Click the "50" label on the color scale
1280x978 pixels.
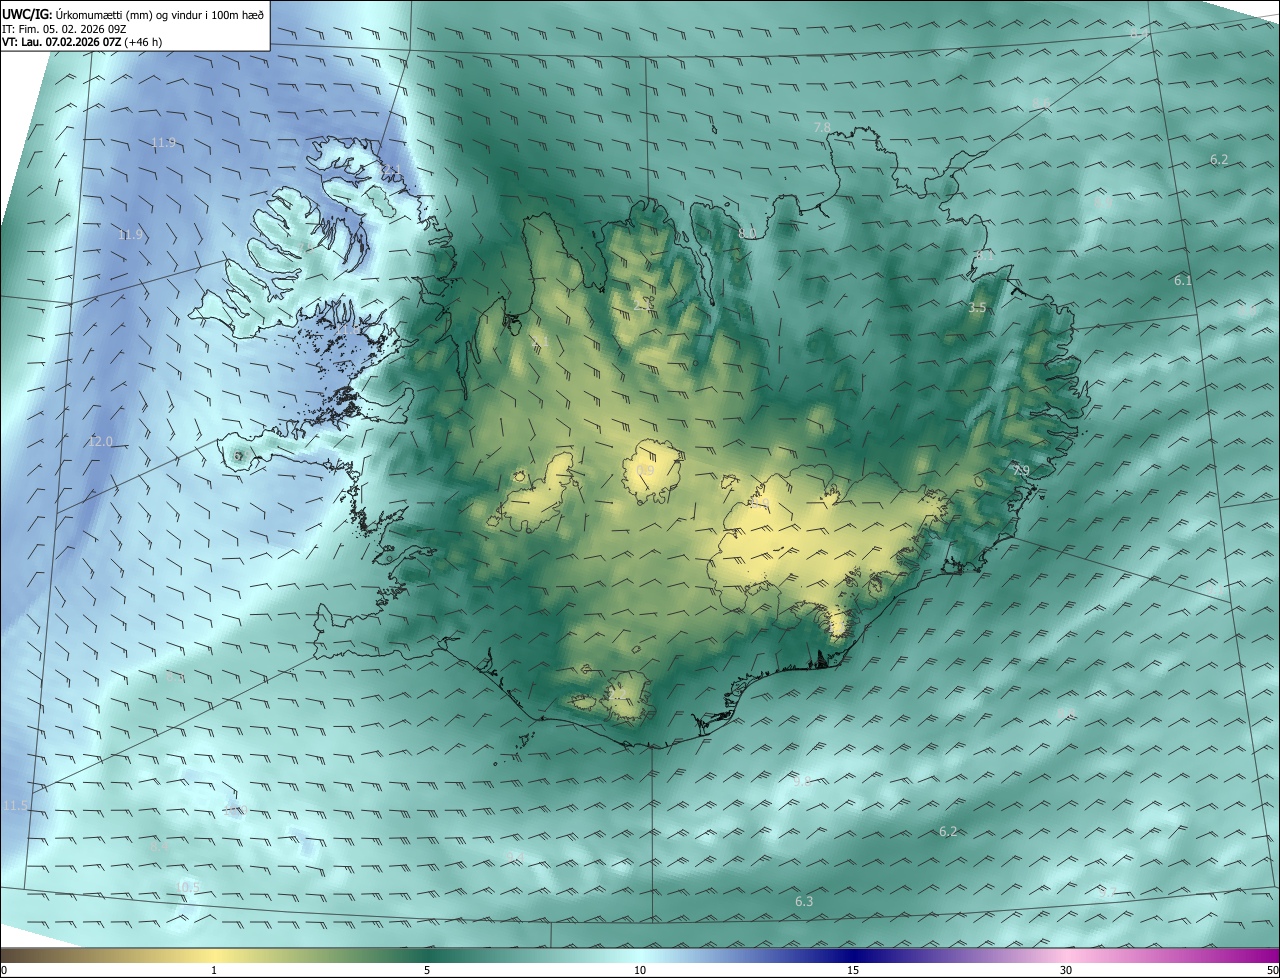click(x=1272, y=971)
